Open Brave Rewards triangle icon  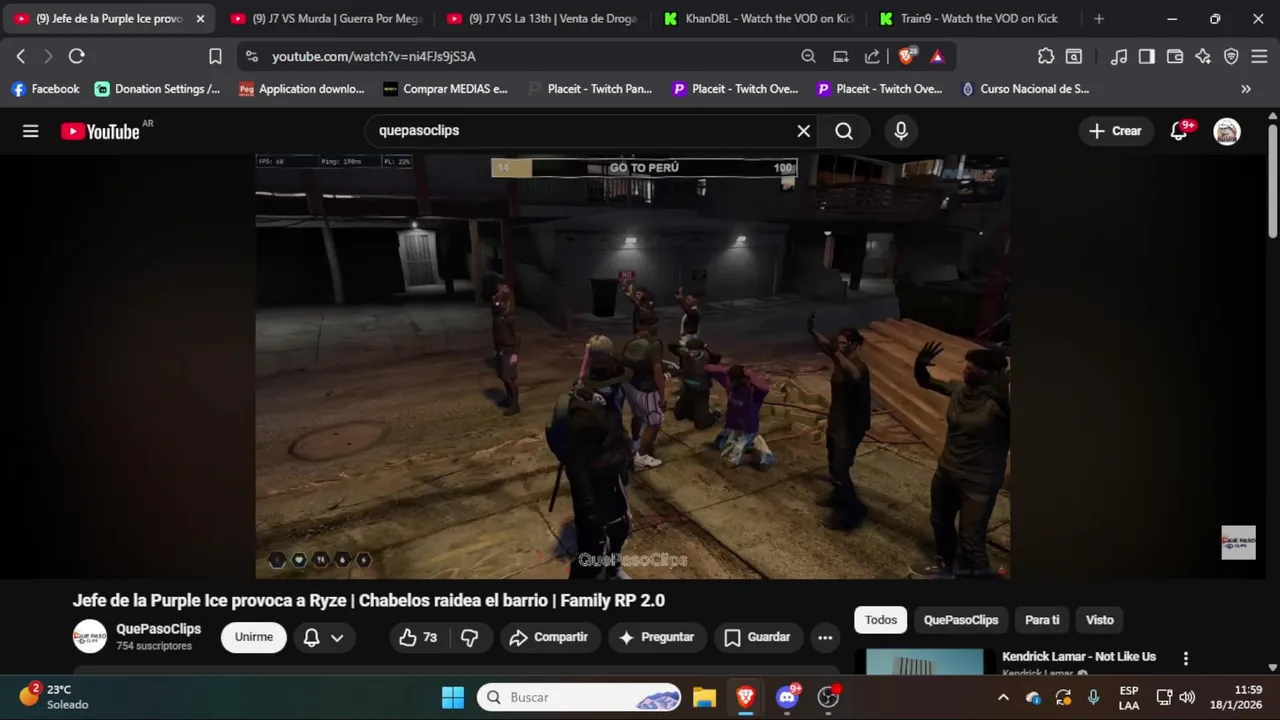pos(937,56)
